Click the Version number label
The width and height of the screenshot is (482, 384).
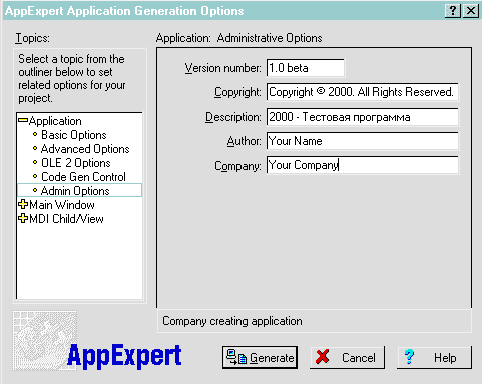(x=223, y=68)
